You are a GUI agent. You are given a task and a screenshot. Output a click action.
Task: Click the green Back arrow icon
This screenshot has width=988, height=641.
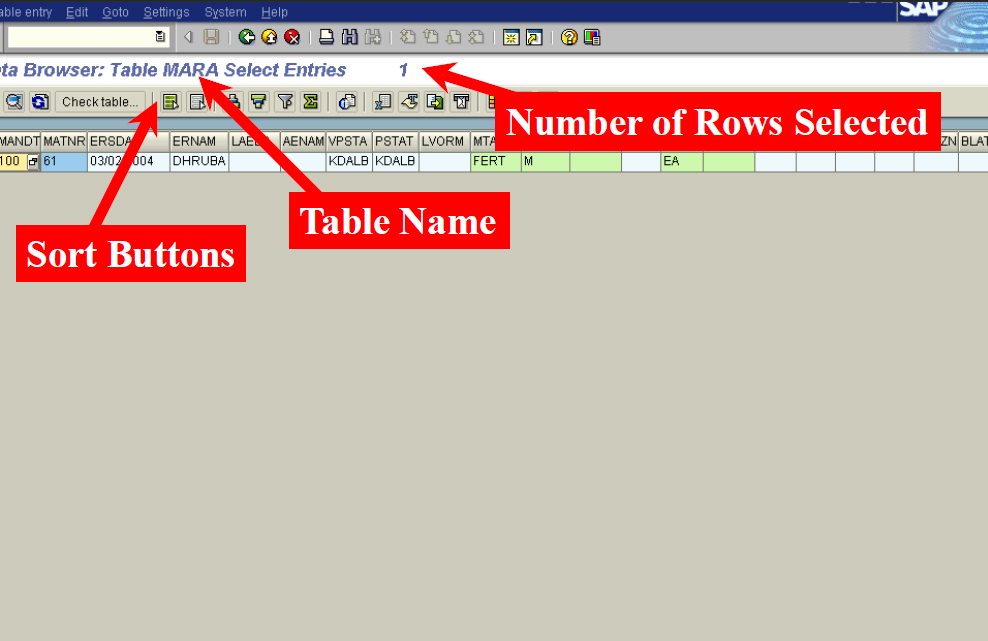pos(246,37)
